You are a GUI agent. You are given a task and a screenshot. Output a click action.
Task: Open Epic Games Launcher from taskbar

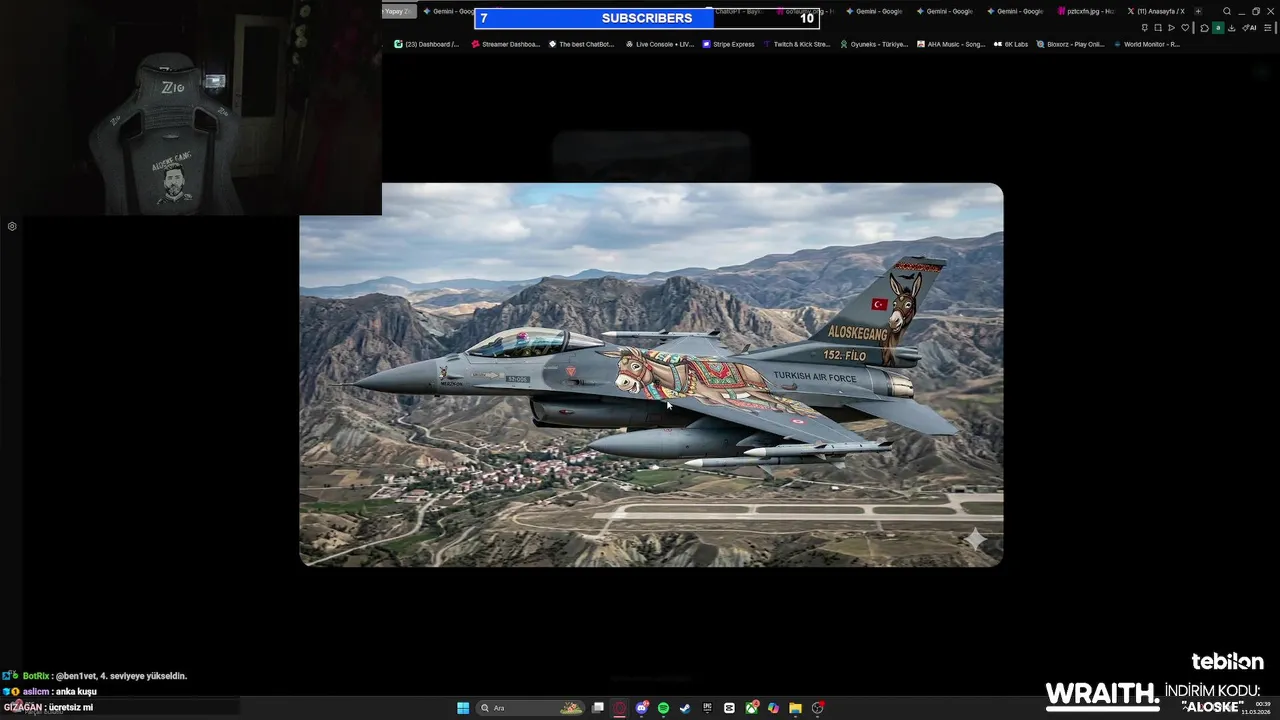tap(707, 708)
